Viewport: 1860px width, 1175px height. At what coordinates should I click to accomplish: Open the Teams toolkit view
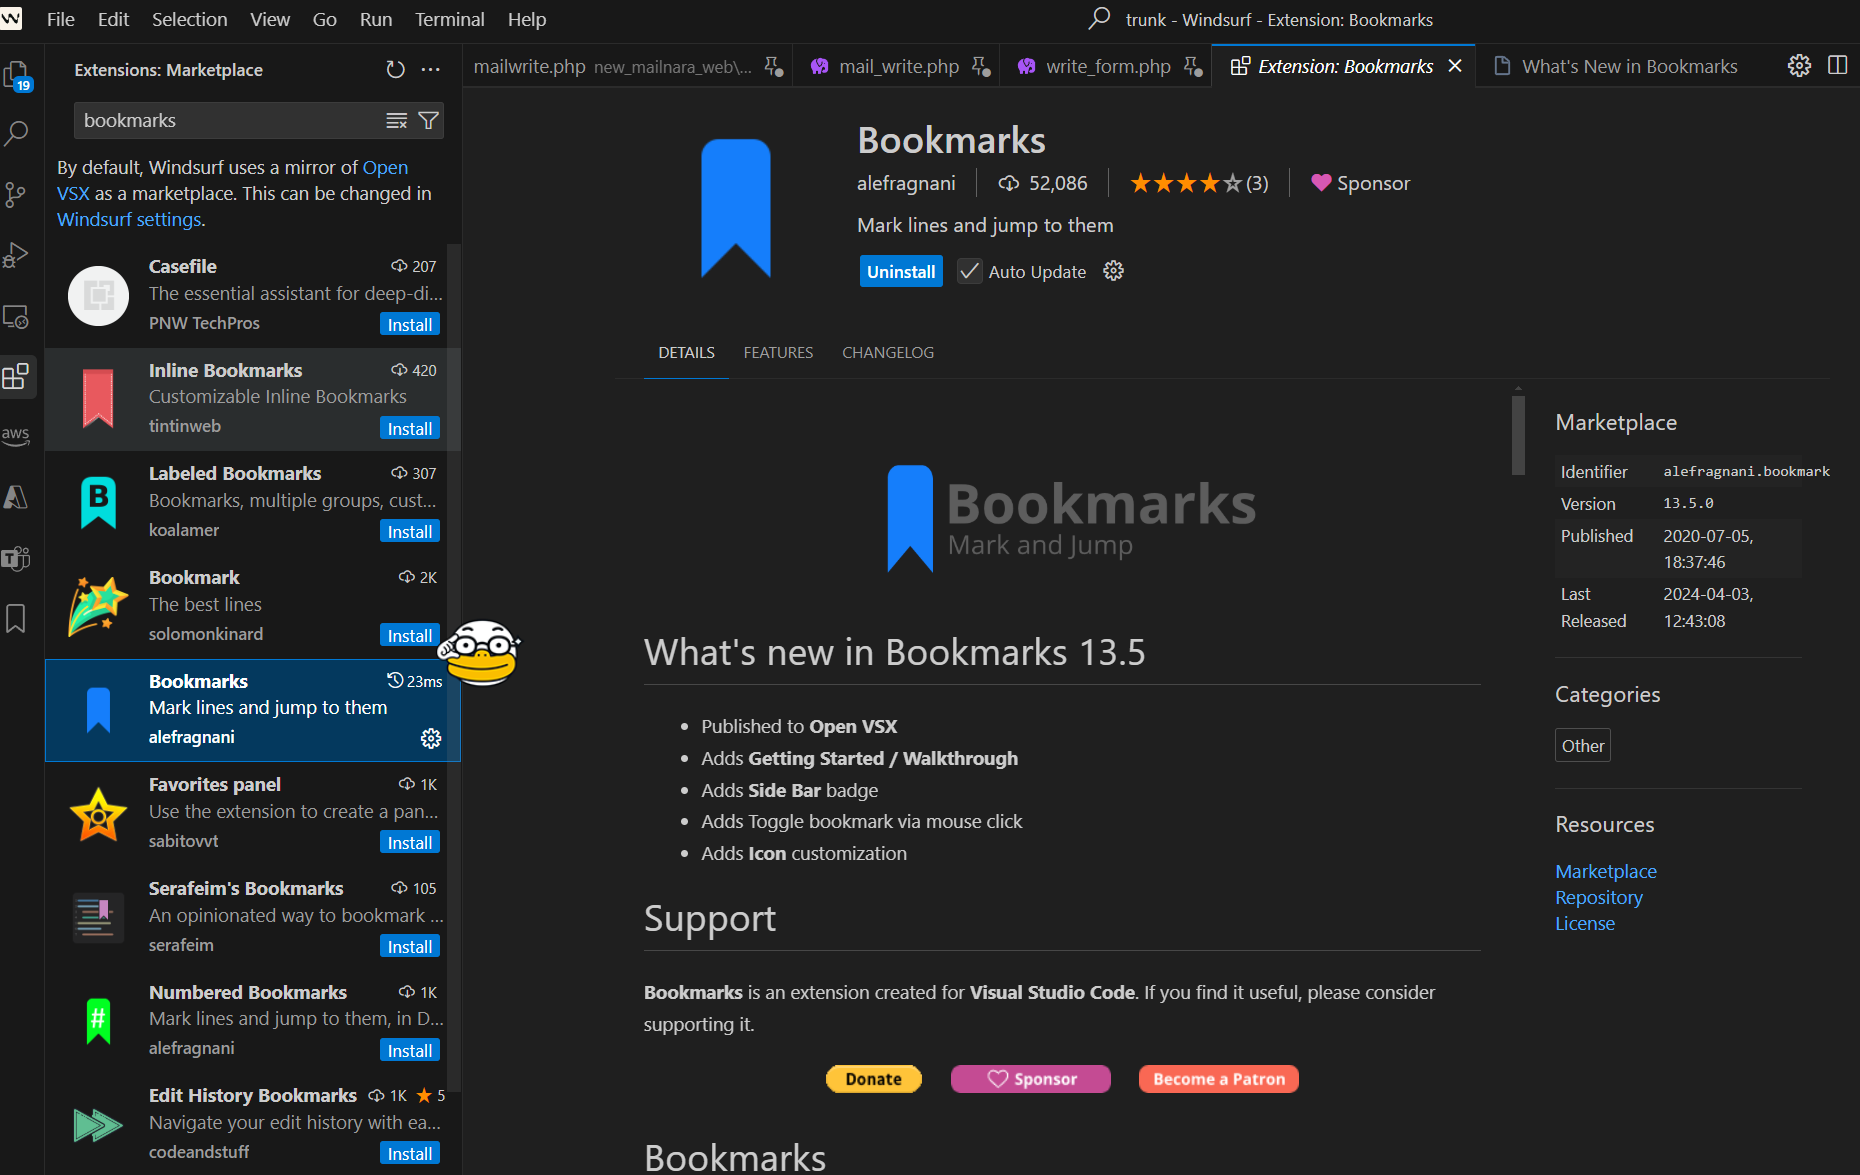[17, 558]
